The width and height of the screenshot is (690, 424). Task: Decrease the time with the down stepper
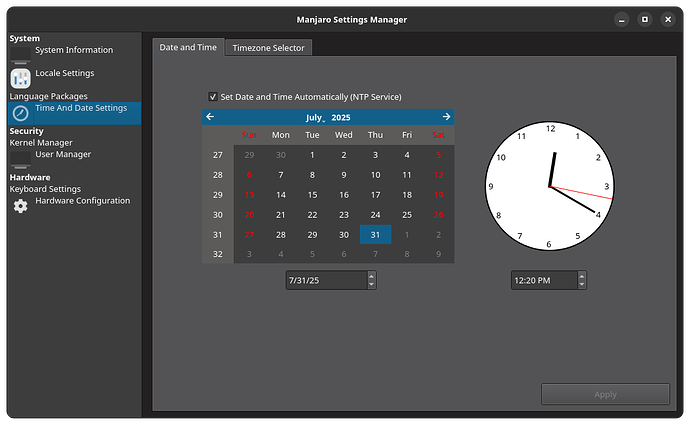pyautogui.click(x=582, y=285)
